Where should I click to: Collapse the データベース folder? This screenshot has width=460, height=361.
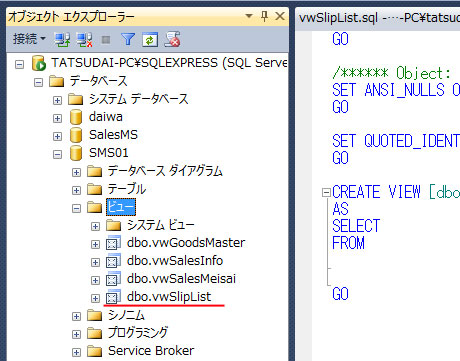(x=39, y=82)
